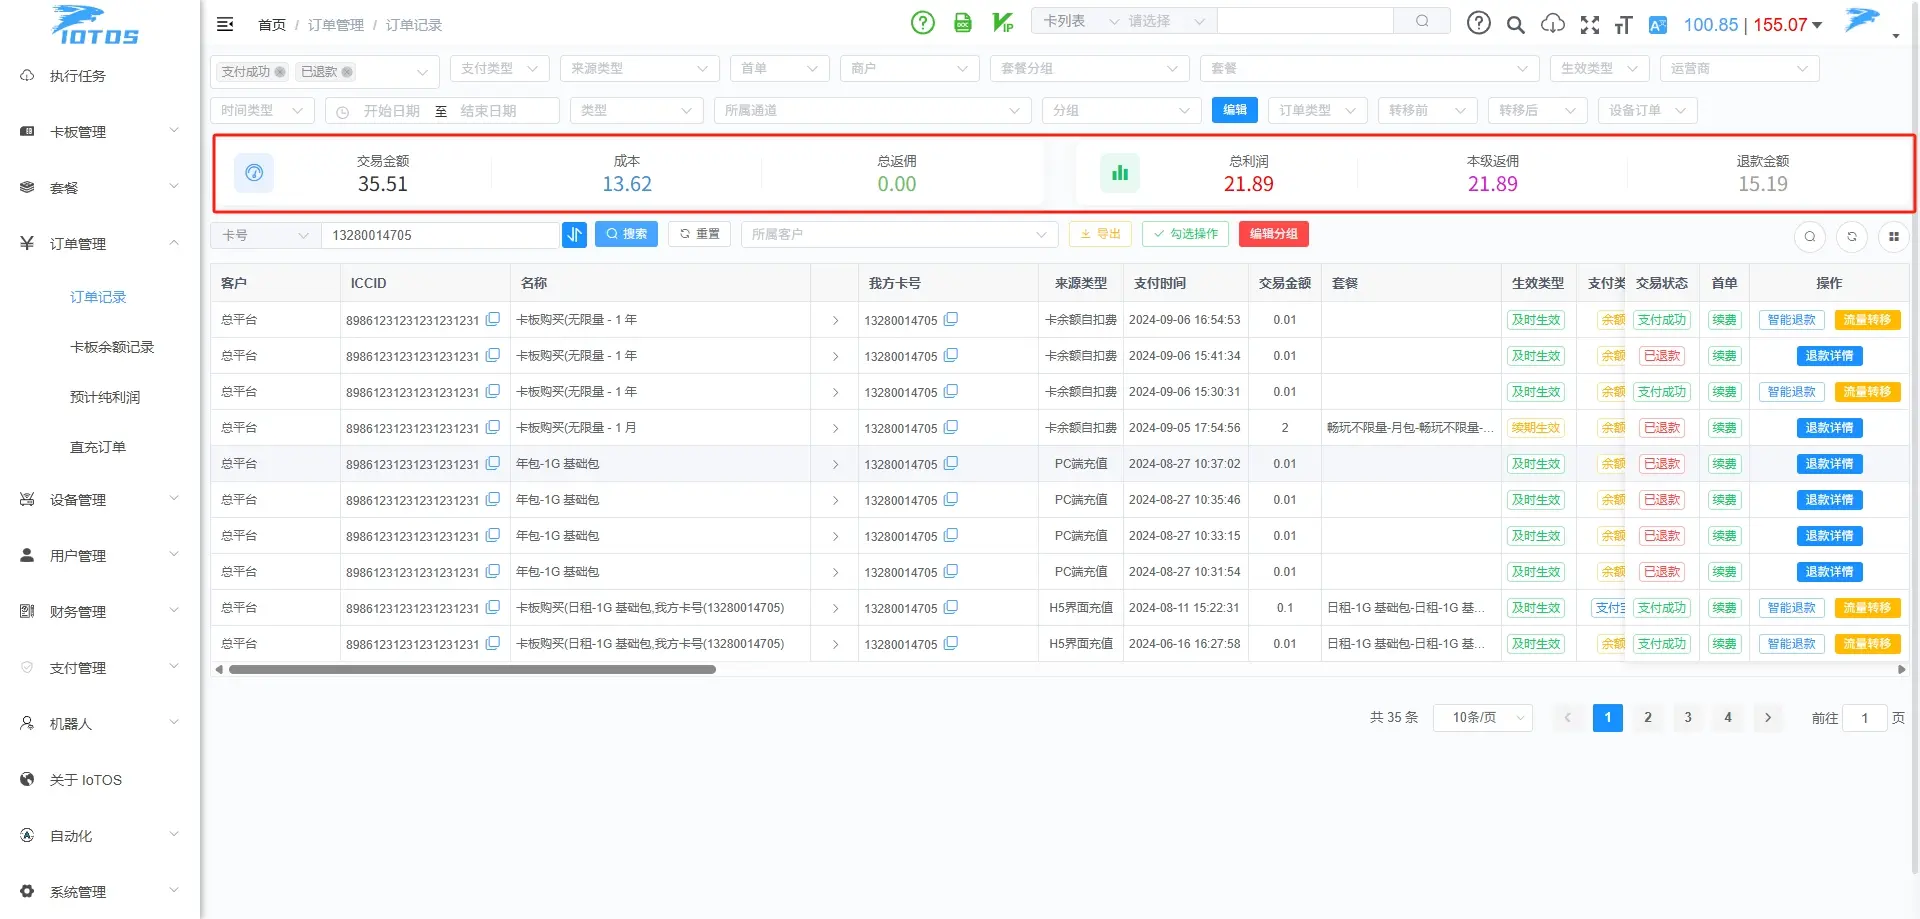This screenshot has height=919, width=1920.
Task: Click the blue gauge icon beside 交易金额
Action: pos(254,173)
